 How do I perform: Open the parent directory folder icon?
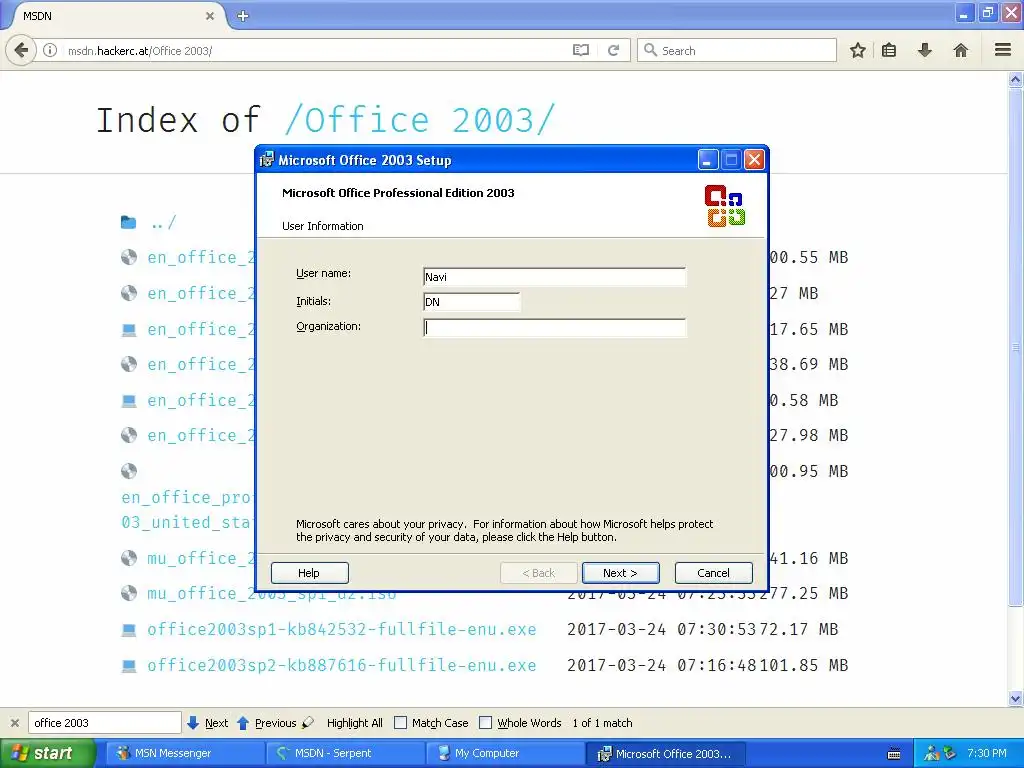point(129,223)
